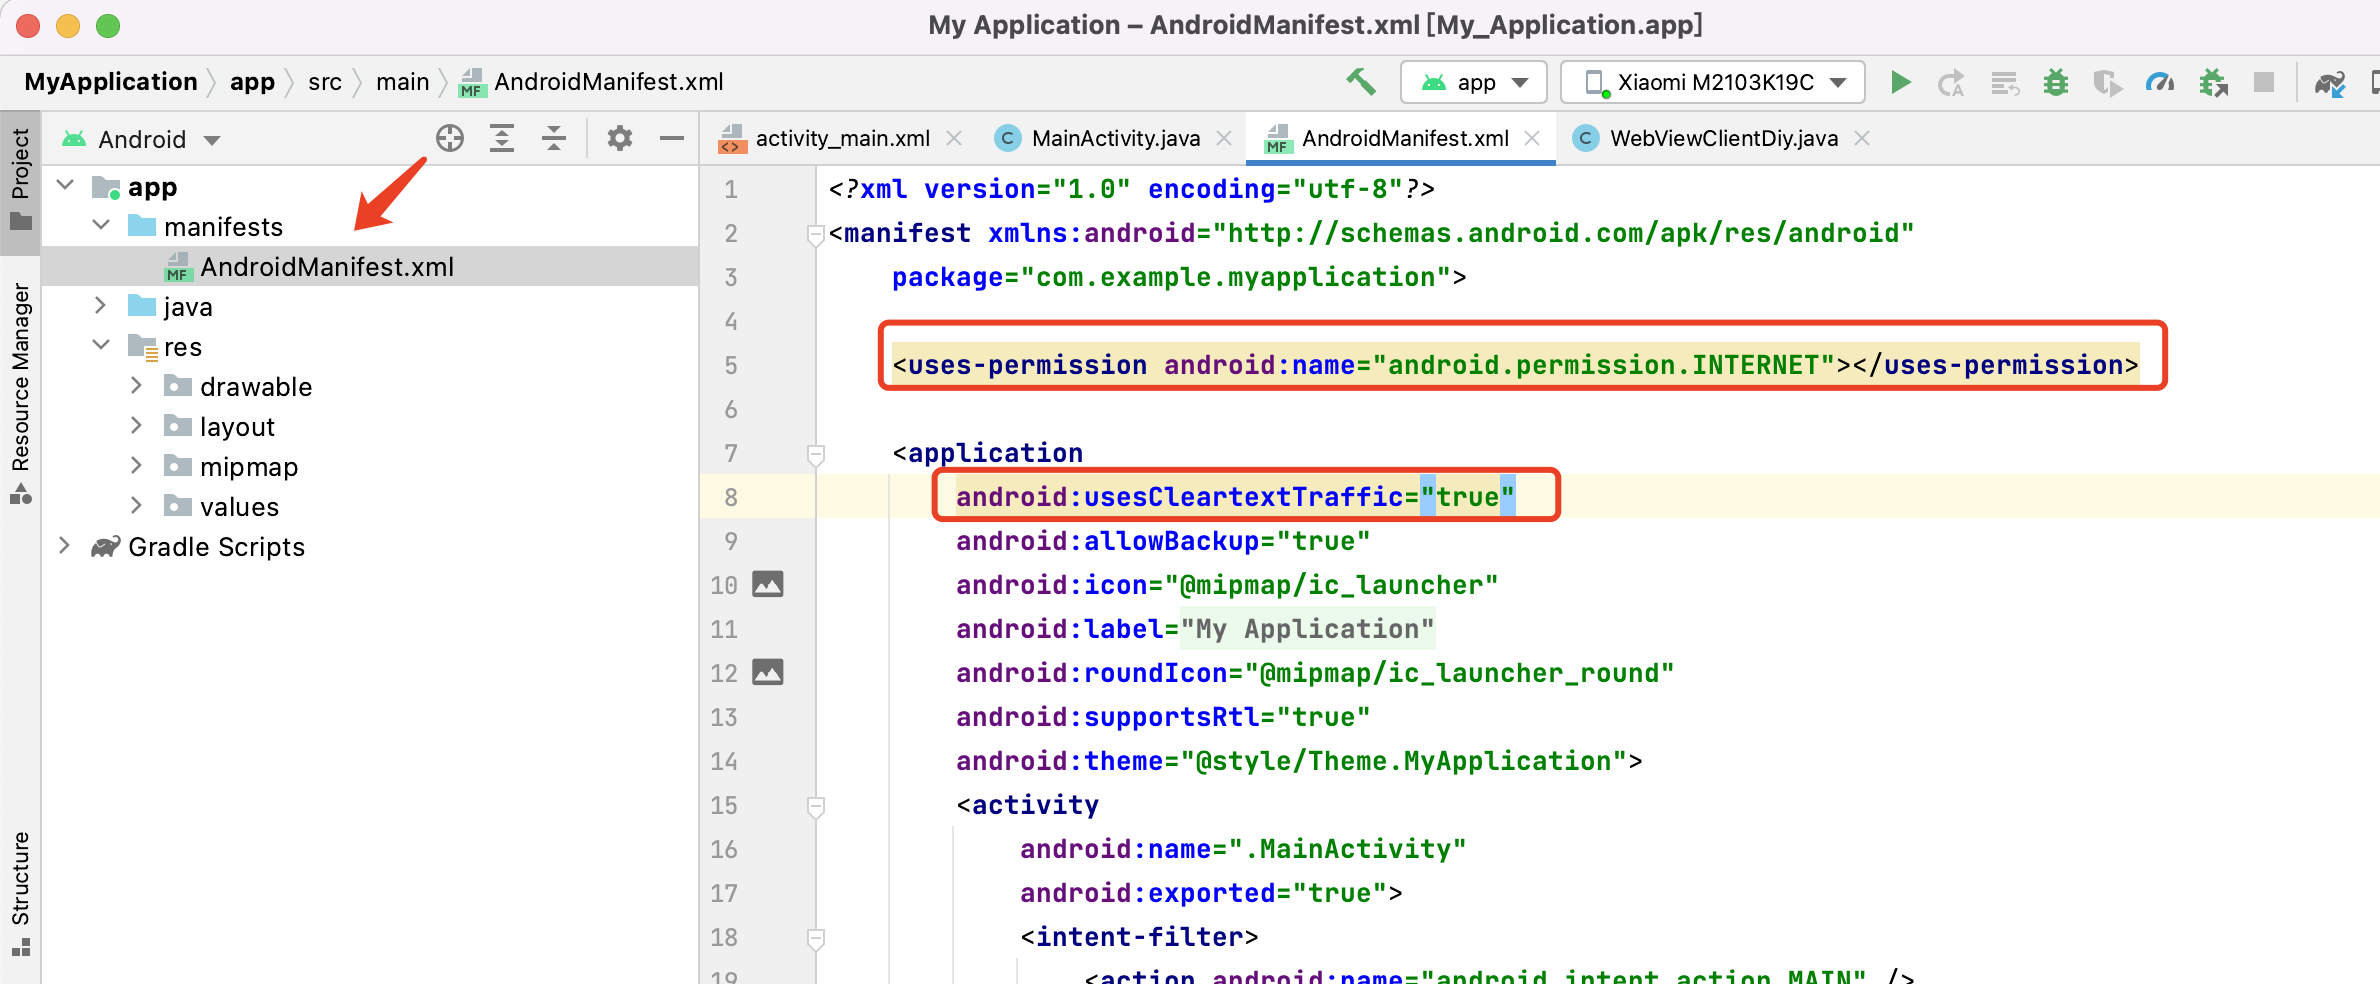This screenshot has height=984, width=2380.
Task: Click Select Opened File target icon
Action: (450, 138)
